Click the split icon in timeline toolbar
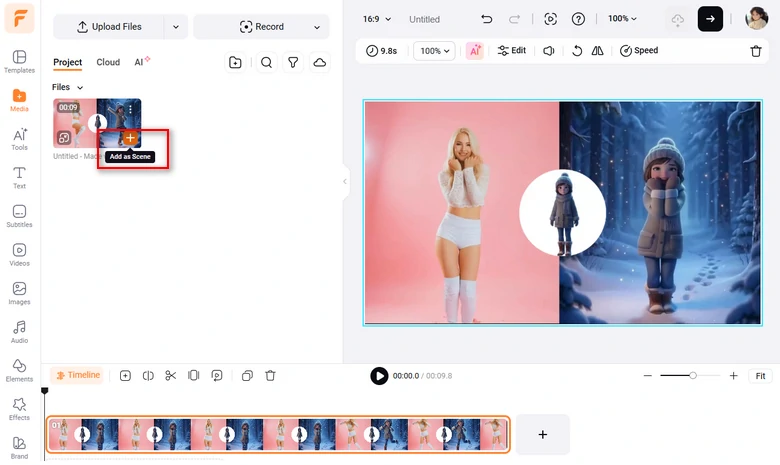Screen dimensions: 780x465 pyautogui.click(x=148, y=376)
